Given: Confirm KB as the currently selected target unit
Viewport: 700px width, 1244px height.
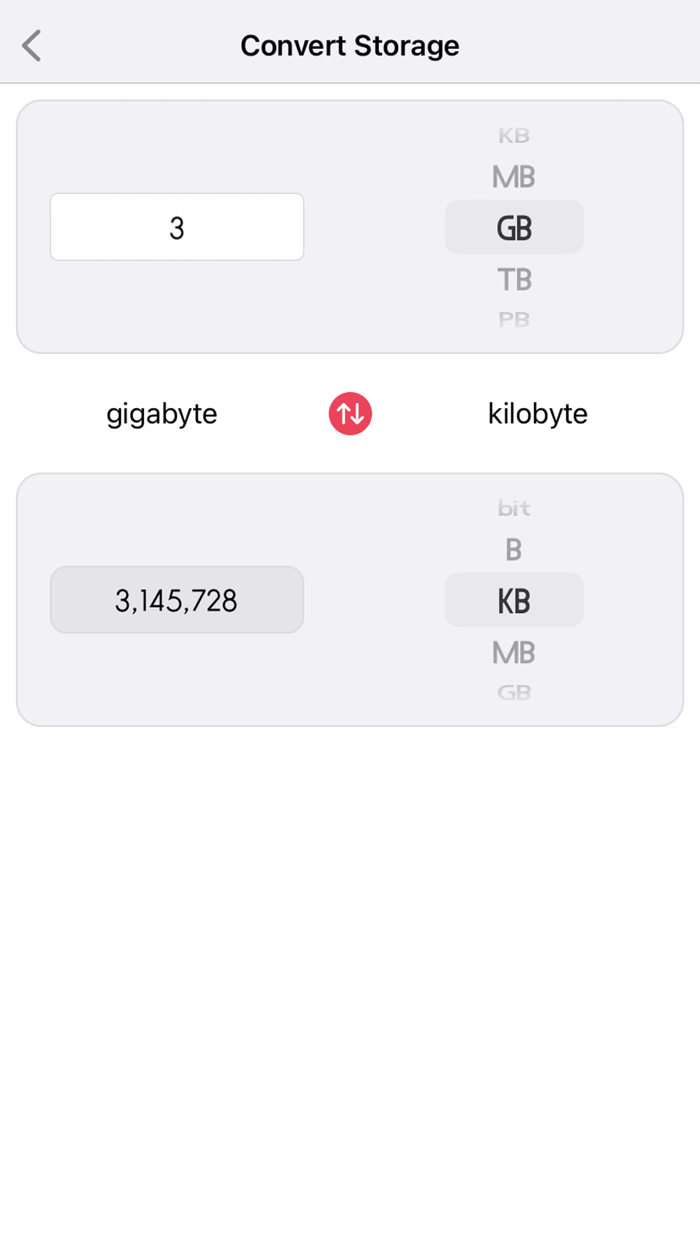Looking at the screenshot, I should [x=514, y=600].
